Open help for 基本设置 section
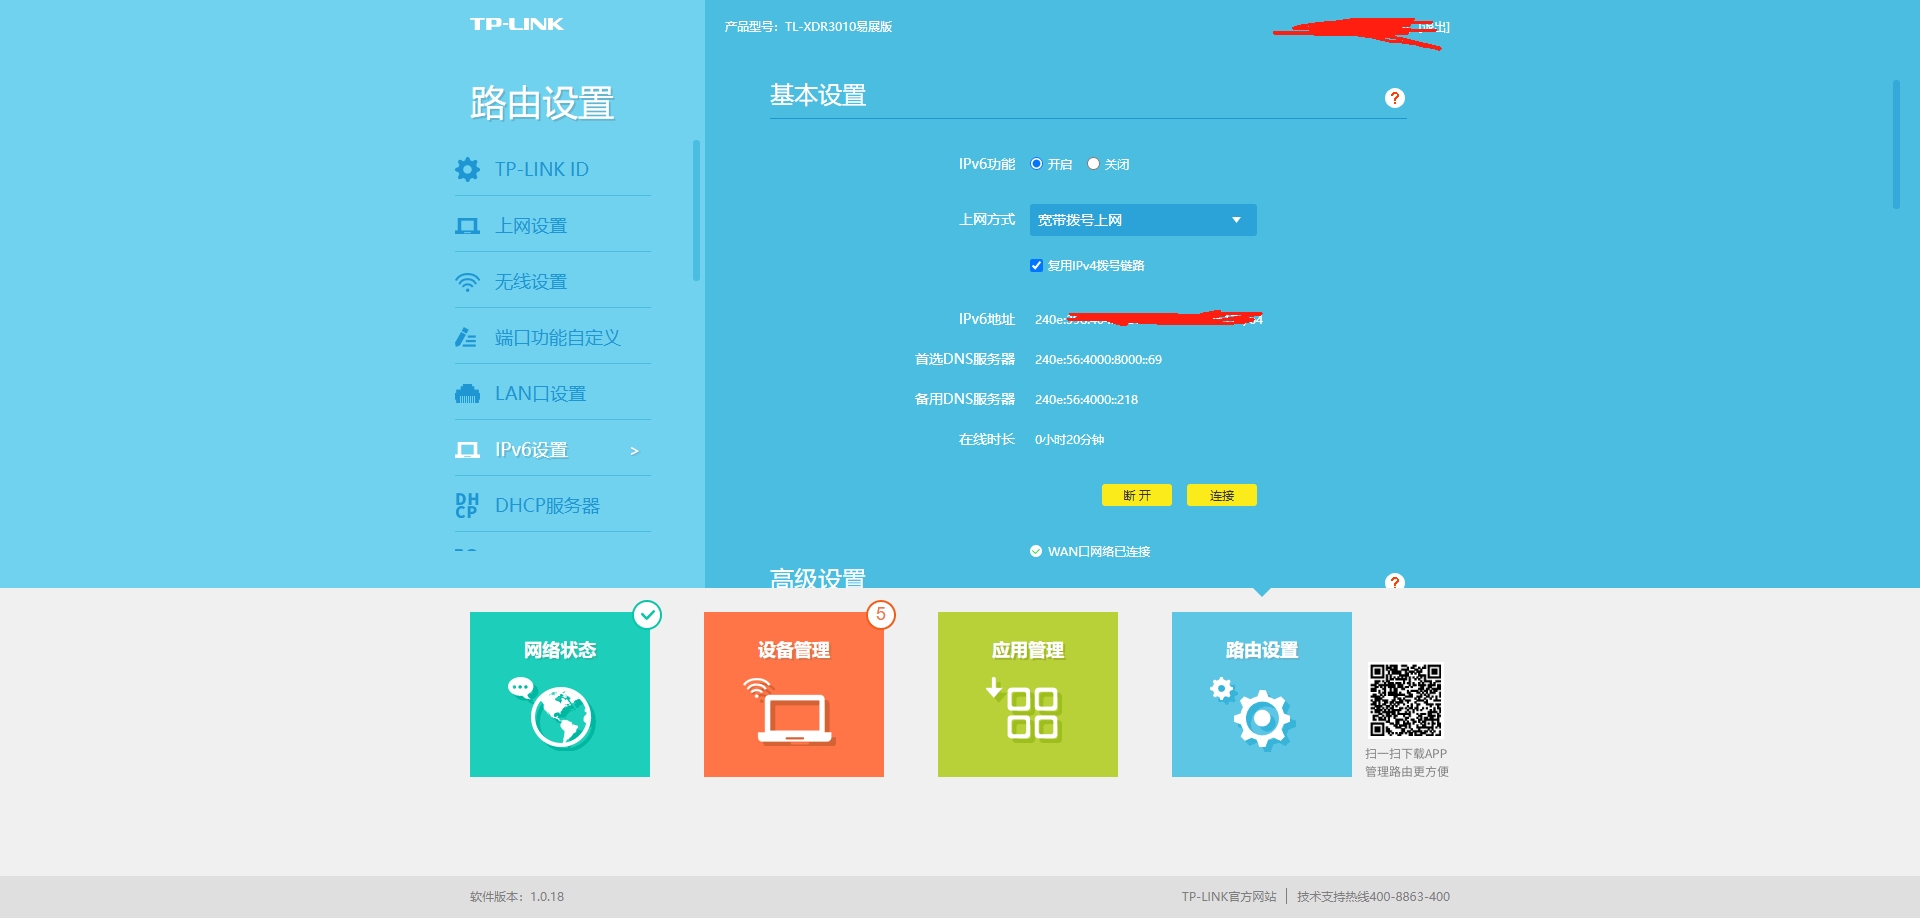The height and width of the screenshot is (919, 1920). click(1395, 98)
